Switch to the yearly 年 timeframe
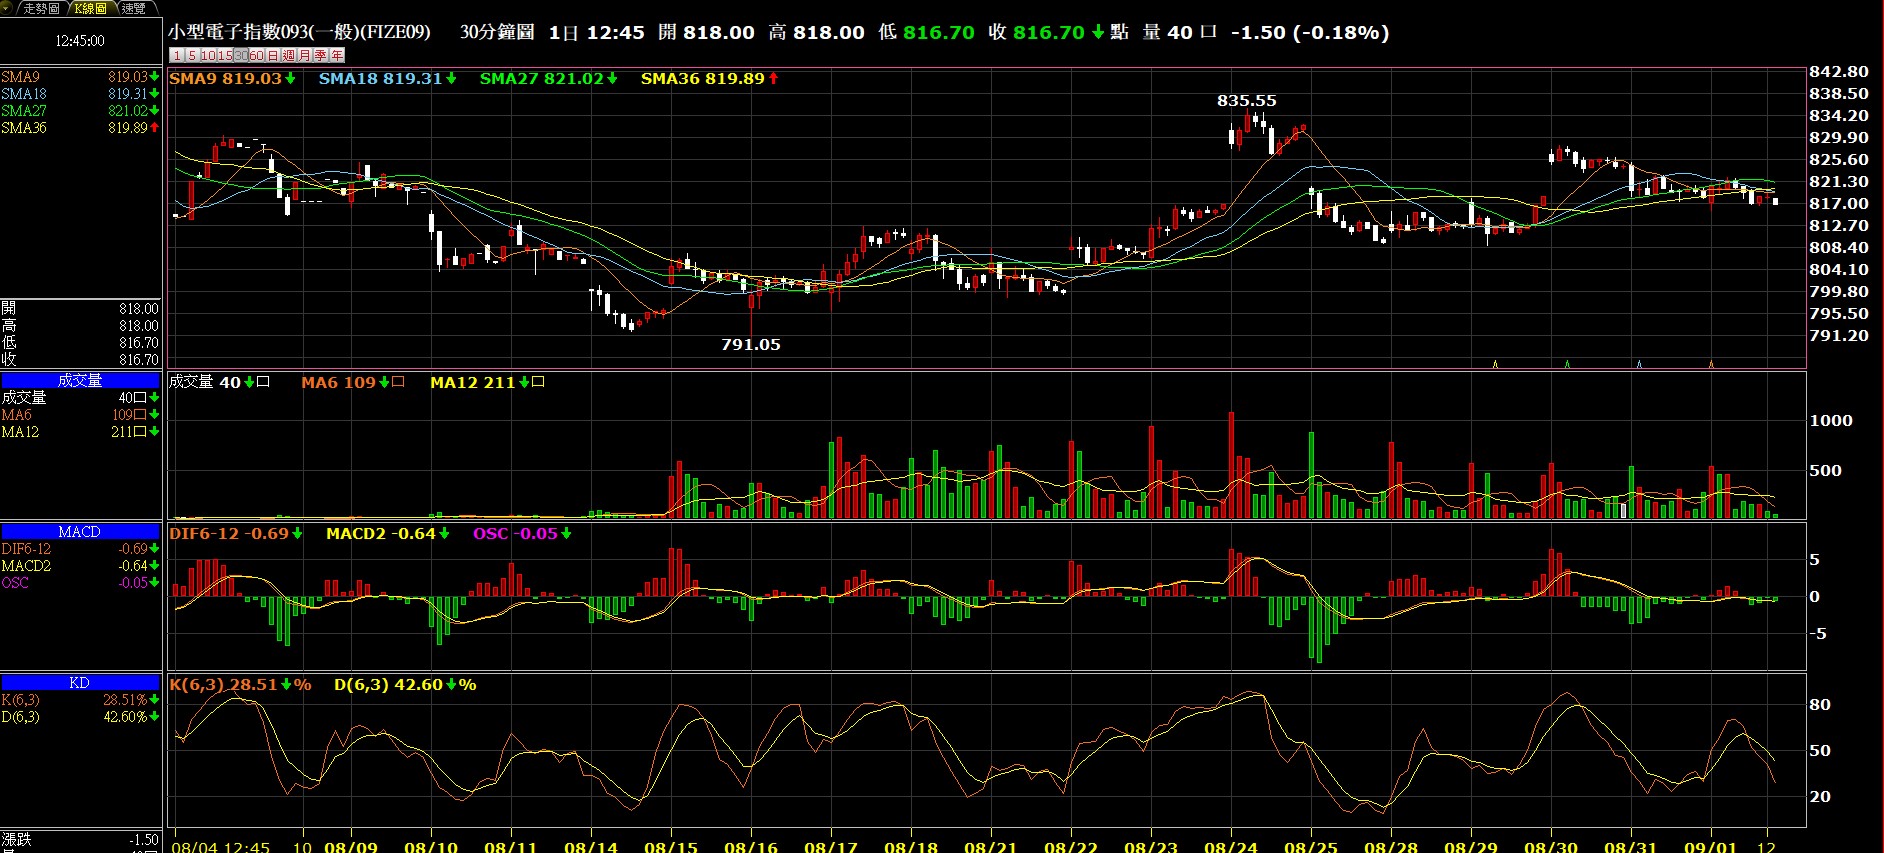 (337, 55)
